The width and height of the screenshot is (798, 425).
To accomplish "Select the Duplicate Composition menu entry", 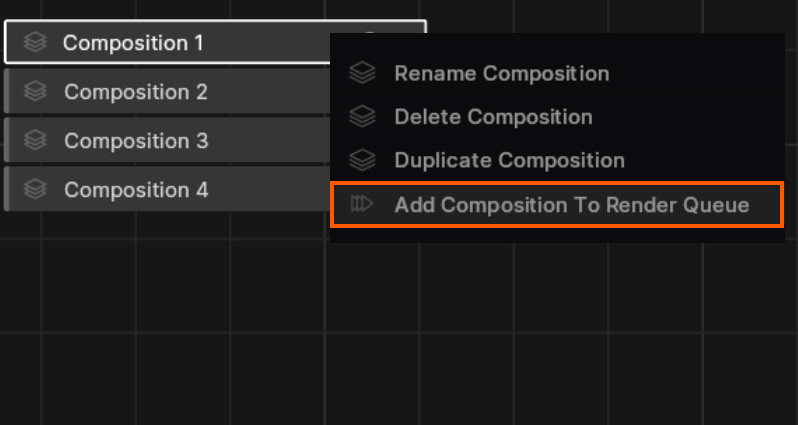I will tap(509, 160).
